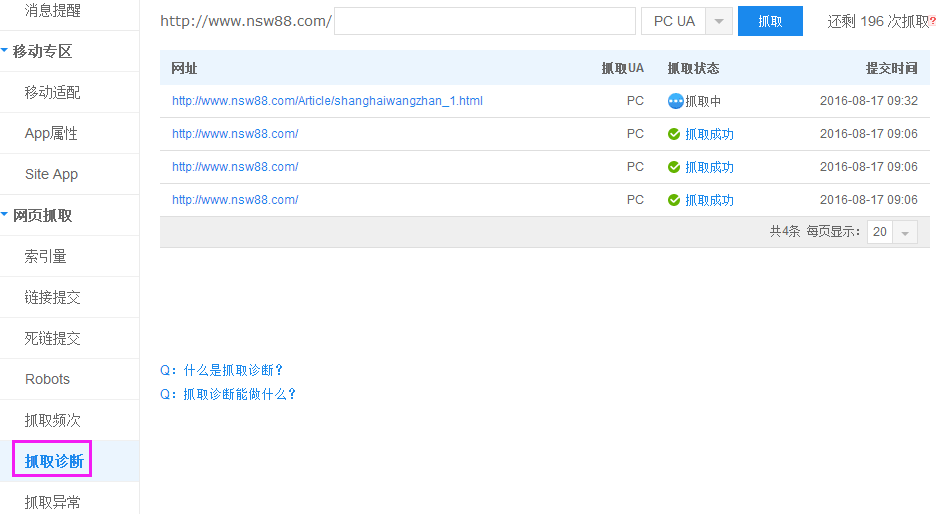The height and width of the screenshot is (514, 936).
Task: Go to 移动适配 in the sidebar
Action: pyautogui.click(x=52, y=92)
